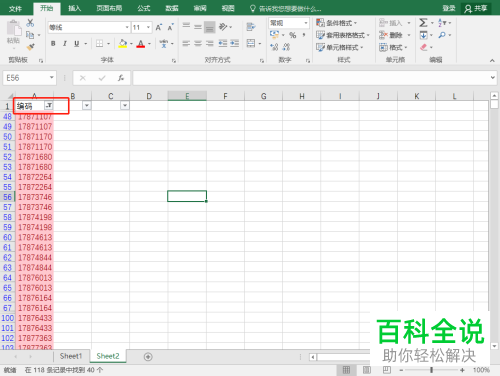The width and height of the screenshot is (500, 376).
Task: Click the Share button
Action: [x=476, y=8]
